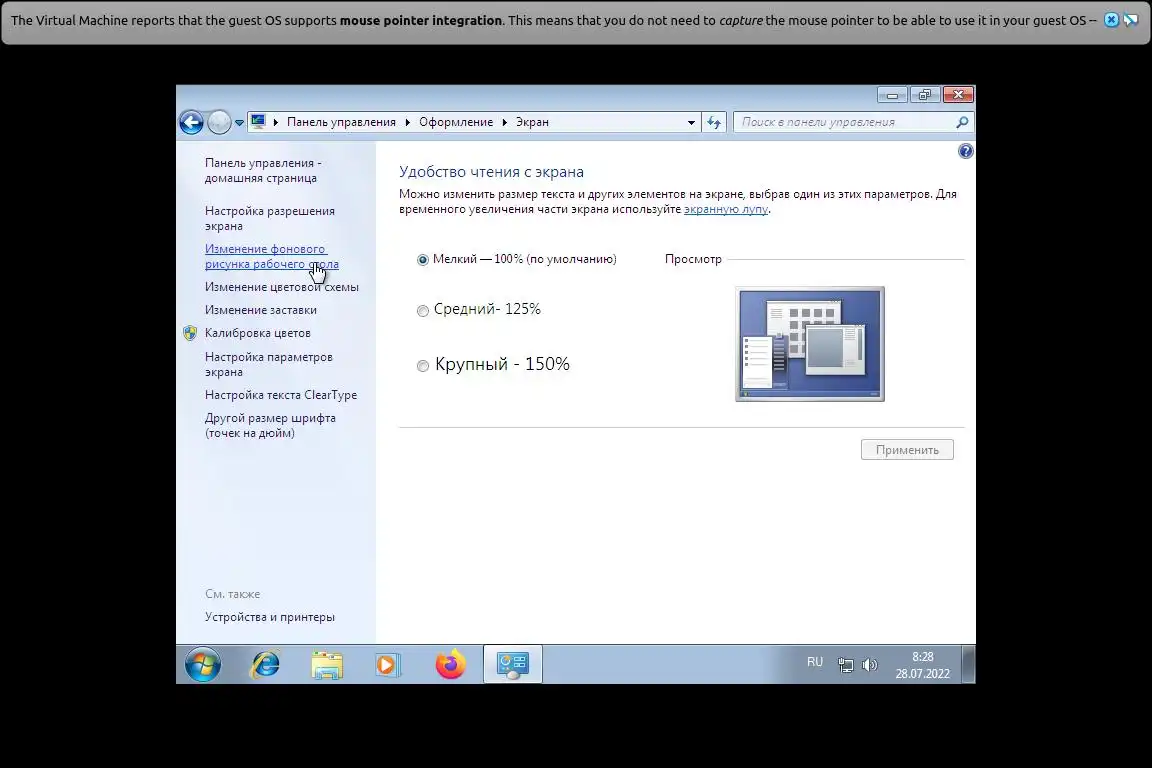Click the greyed Forward navigation arrow

[x=219, y=122]
